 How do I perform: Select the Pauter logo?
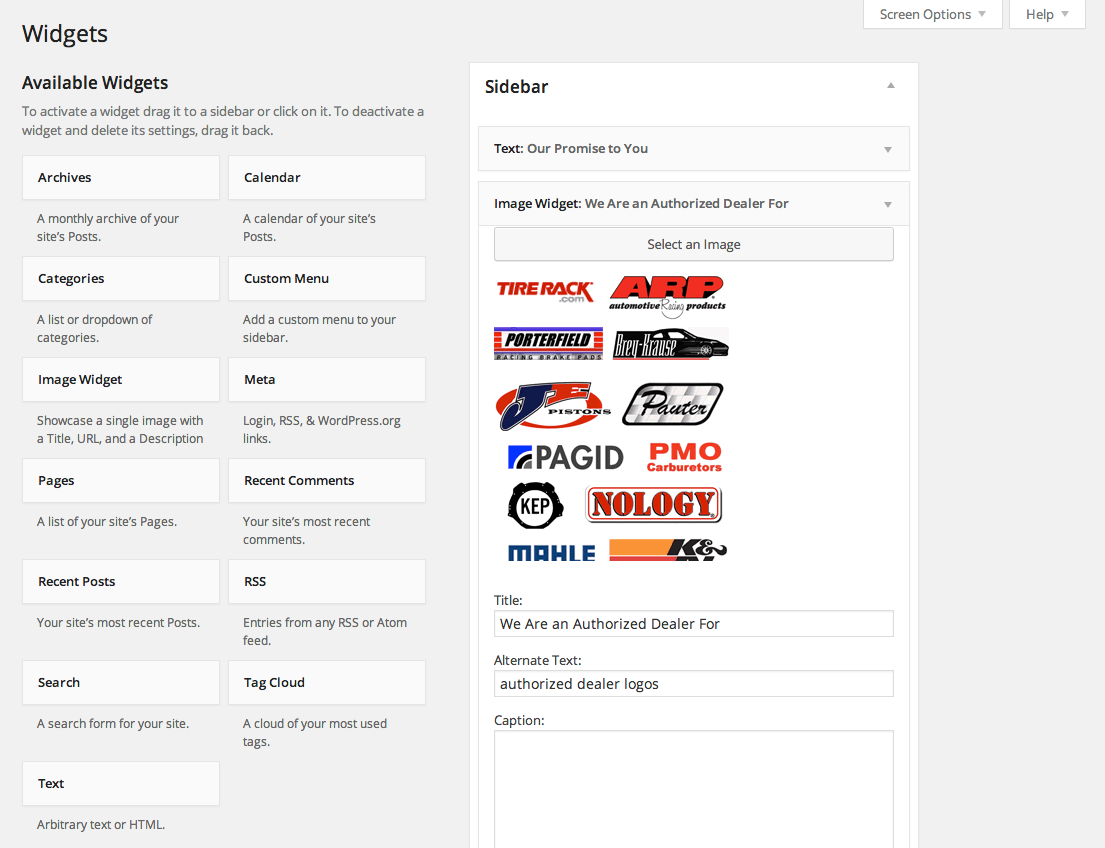click(672, 404)
